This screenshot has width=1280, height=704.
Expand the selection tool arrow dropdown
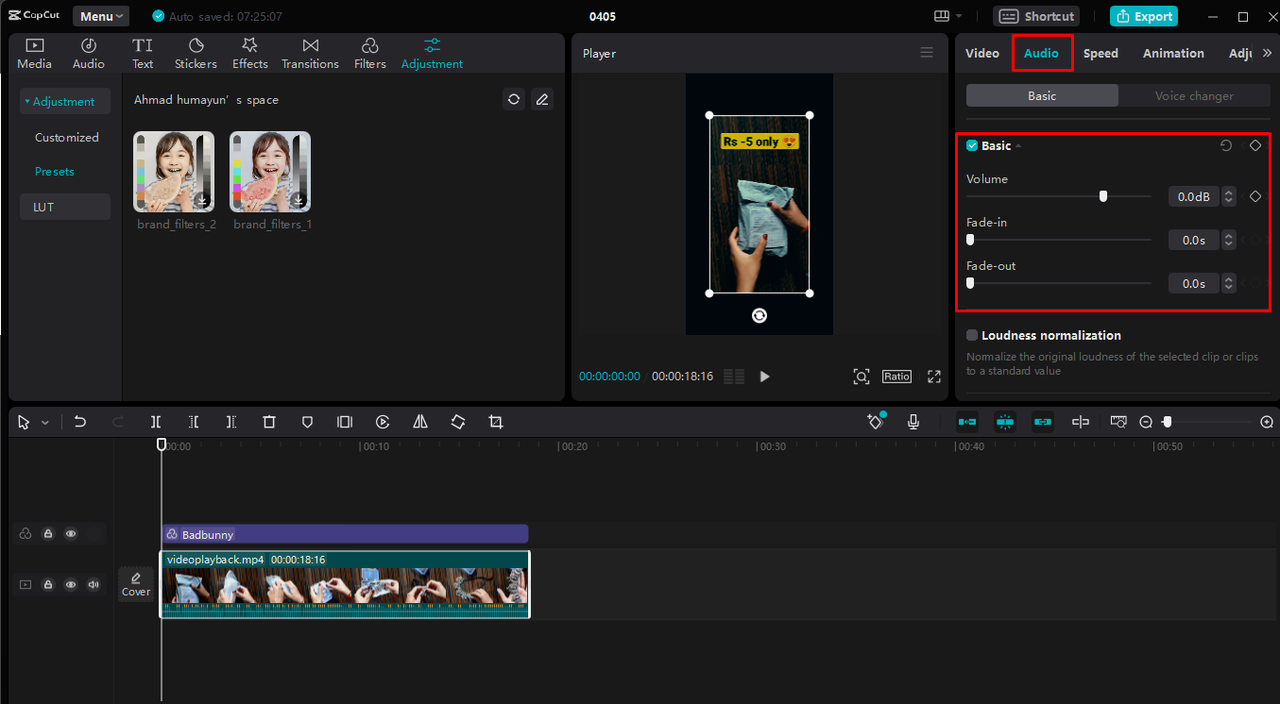tap(45, 423)
